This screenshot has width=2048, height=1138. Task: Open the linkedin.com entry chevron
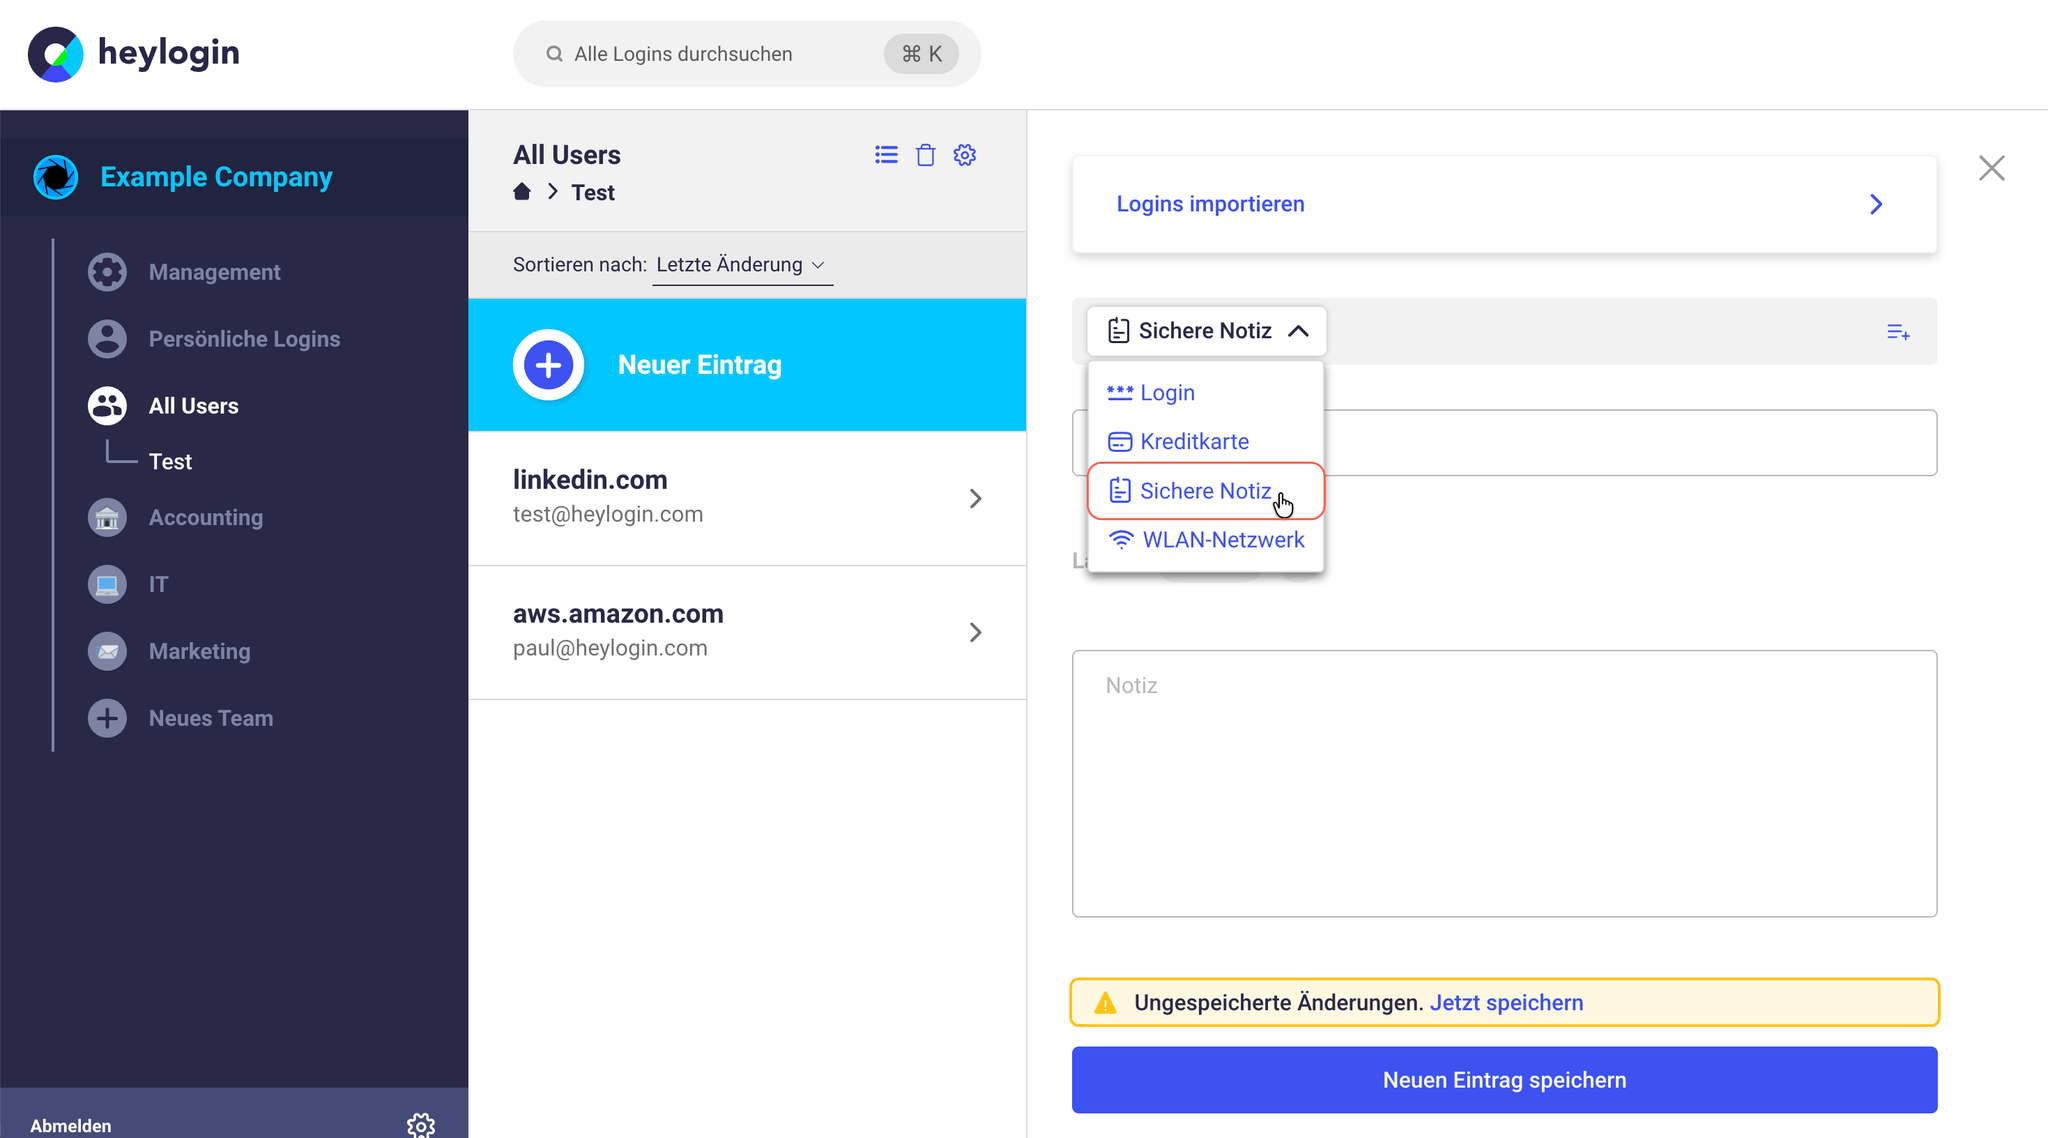(x=975, y=499)
